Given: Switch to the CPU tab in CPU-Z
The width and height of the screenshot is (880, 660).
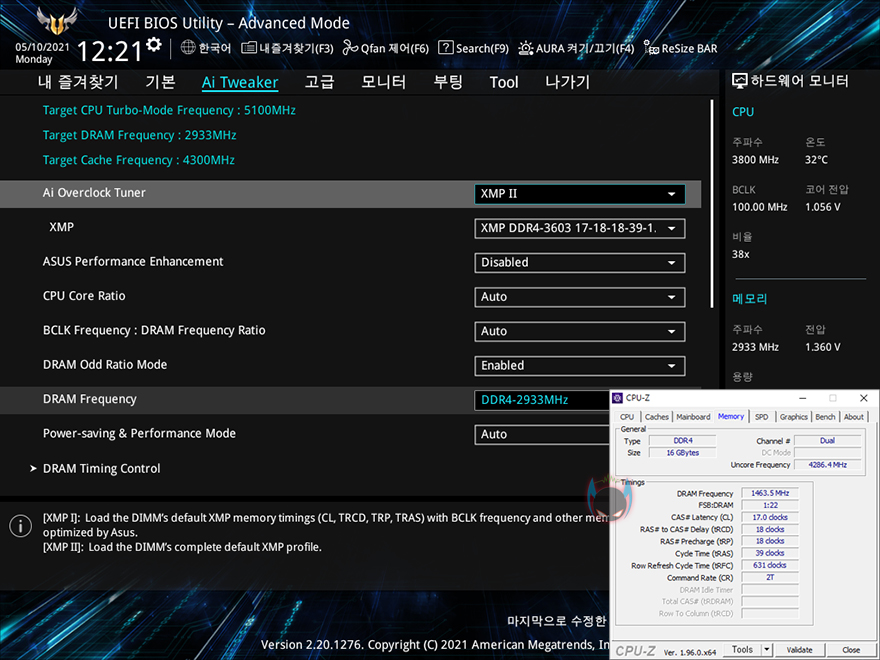Looking at the screenshot, I should 627,417.
